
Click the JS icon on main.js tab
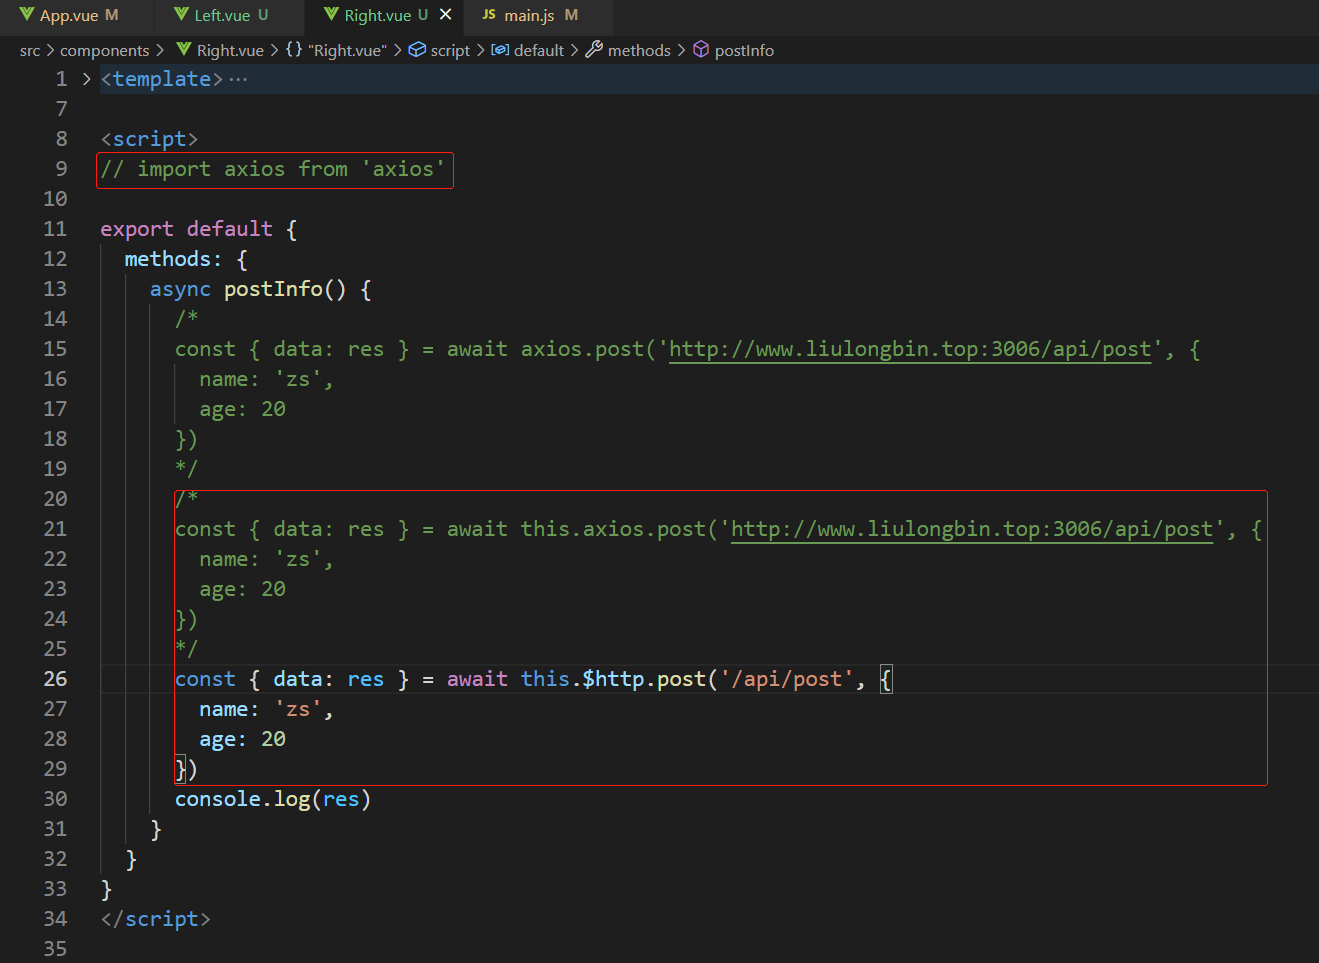489,15
